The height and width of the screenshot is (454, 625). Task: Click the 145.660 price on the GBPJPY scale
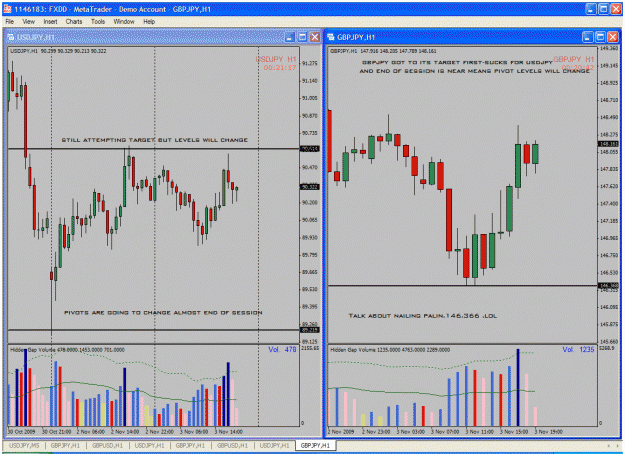[x=609, y=342]
